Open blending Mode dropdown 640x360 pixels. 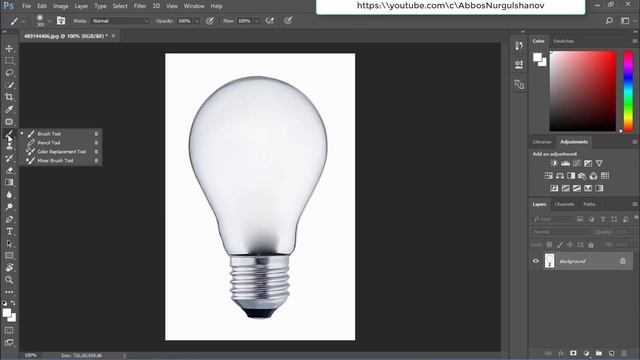(120, 21)
